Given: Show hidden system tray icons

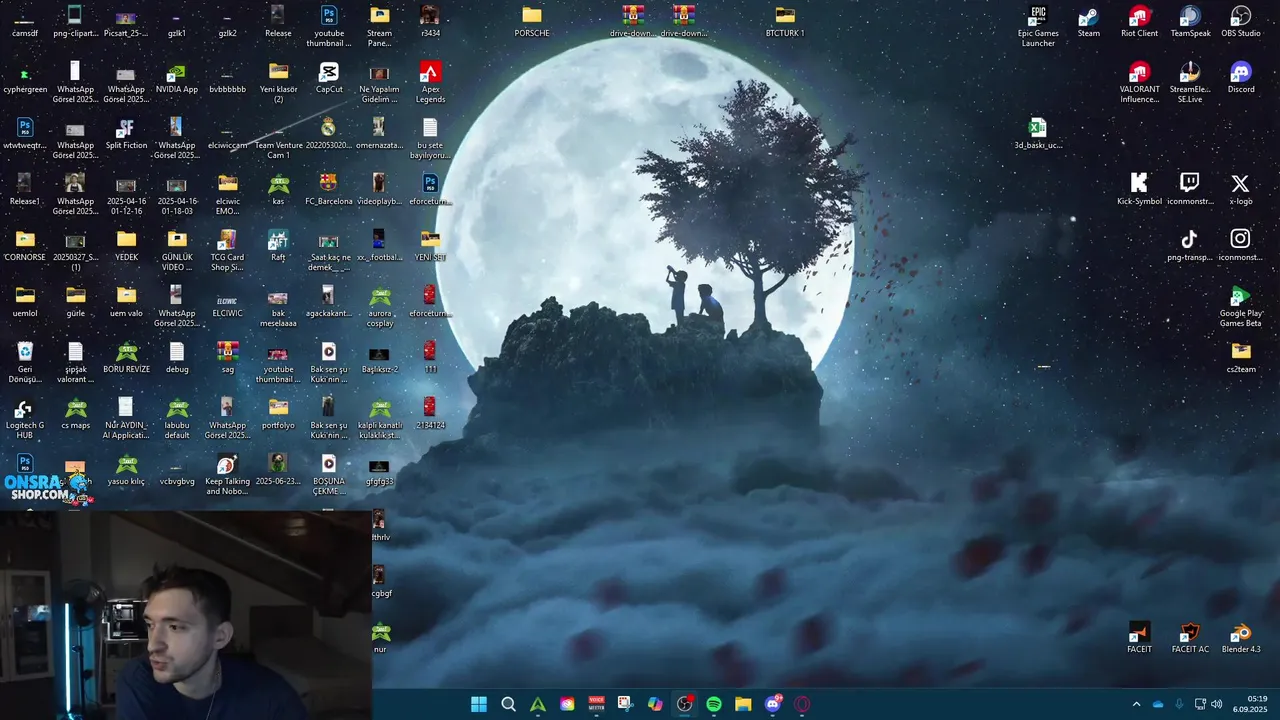Looking at the screenshot, I should point(1136,704).
